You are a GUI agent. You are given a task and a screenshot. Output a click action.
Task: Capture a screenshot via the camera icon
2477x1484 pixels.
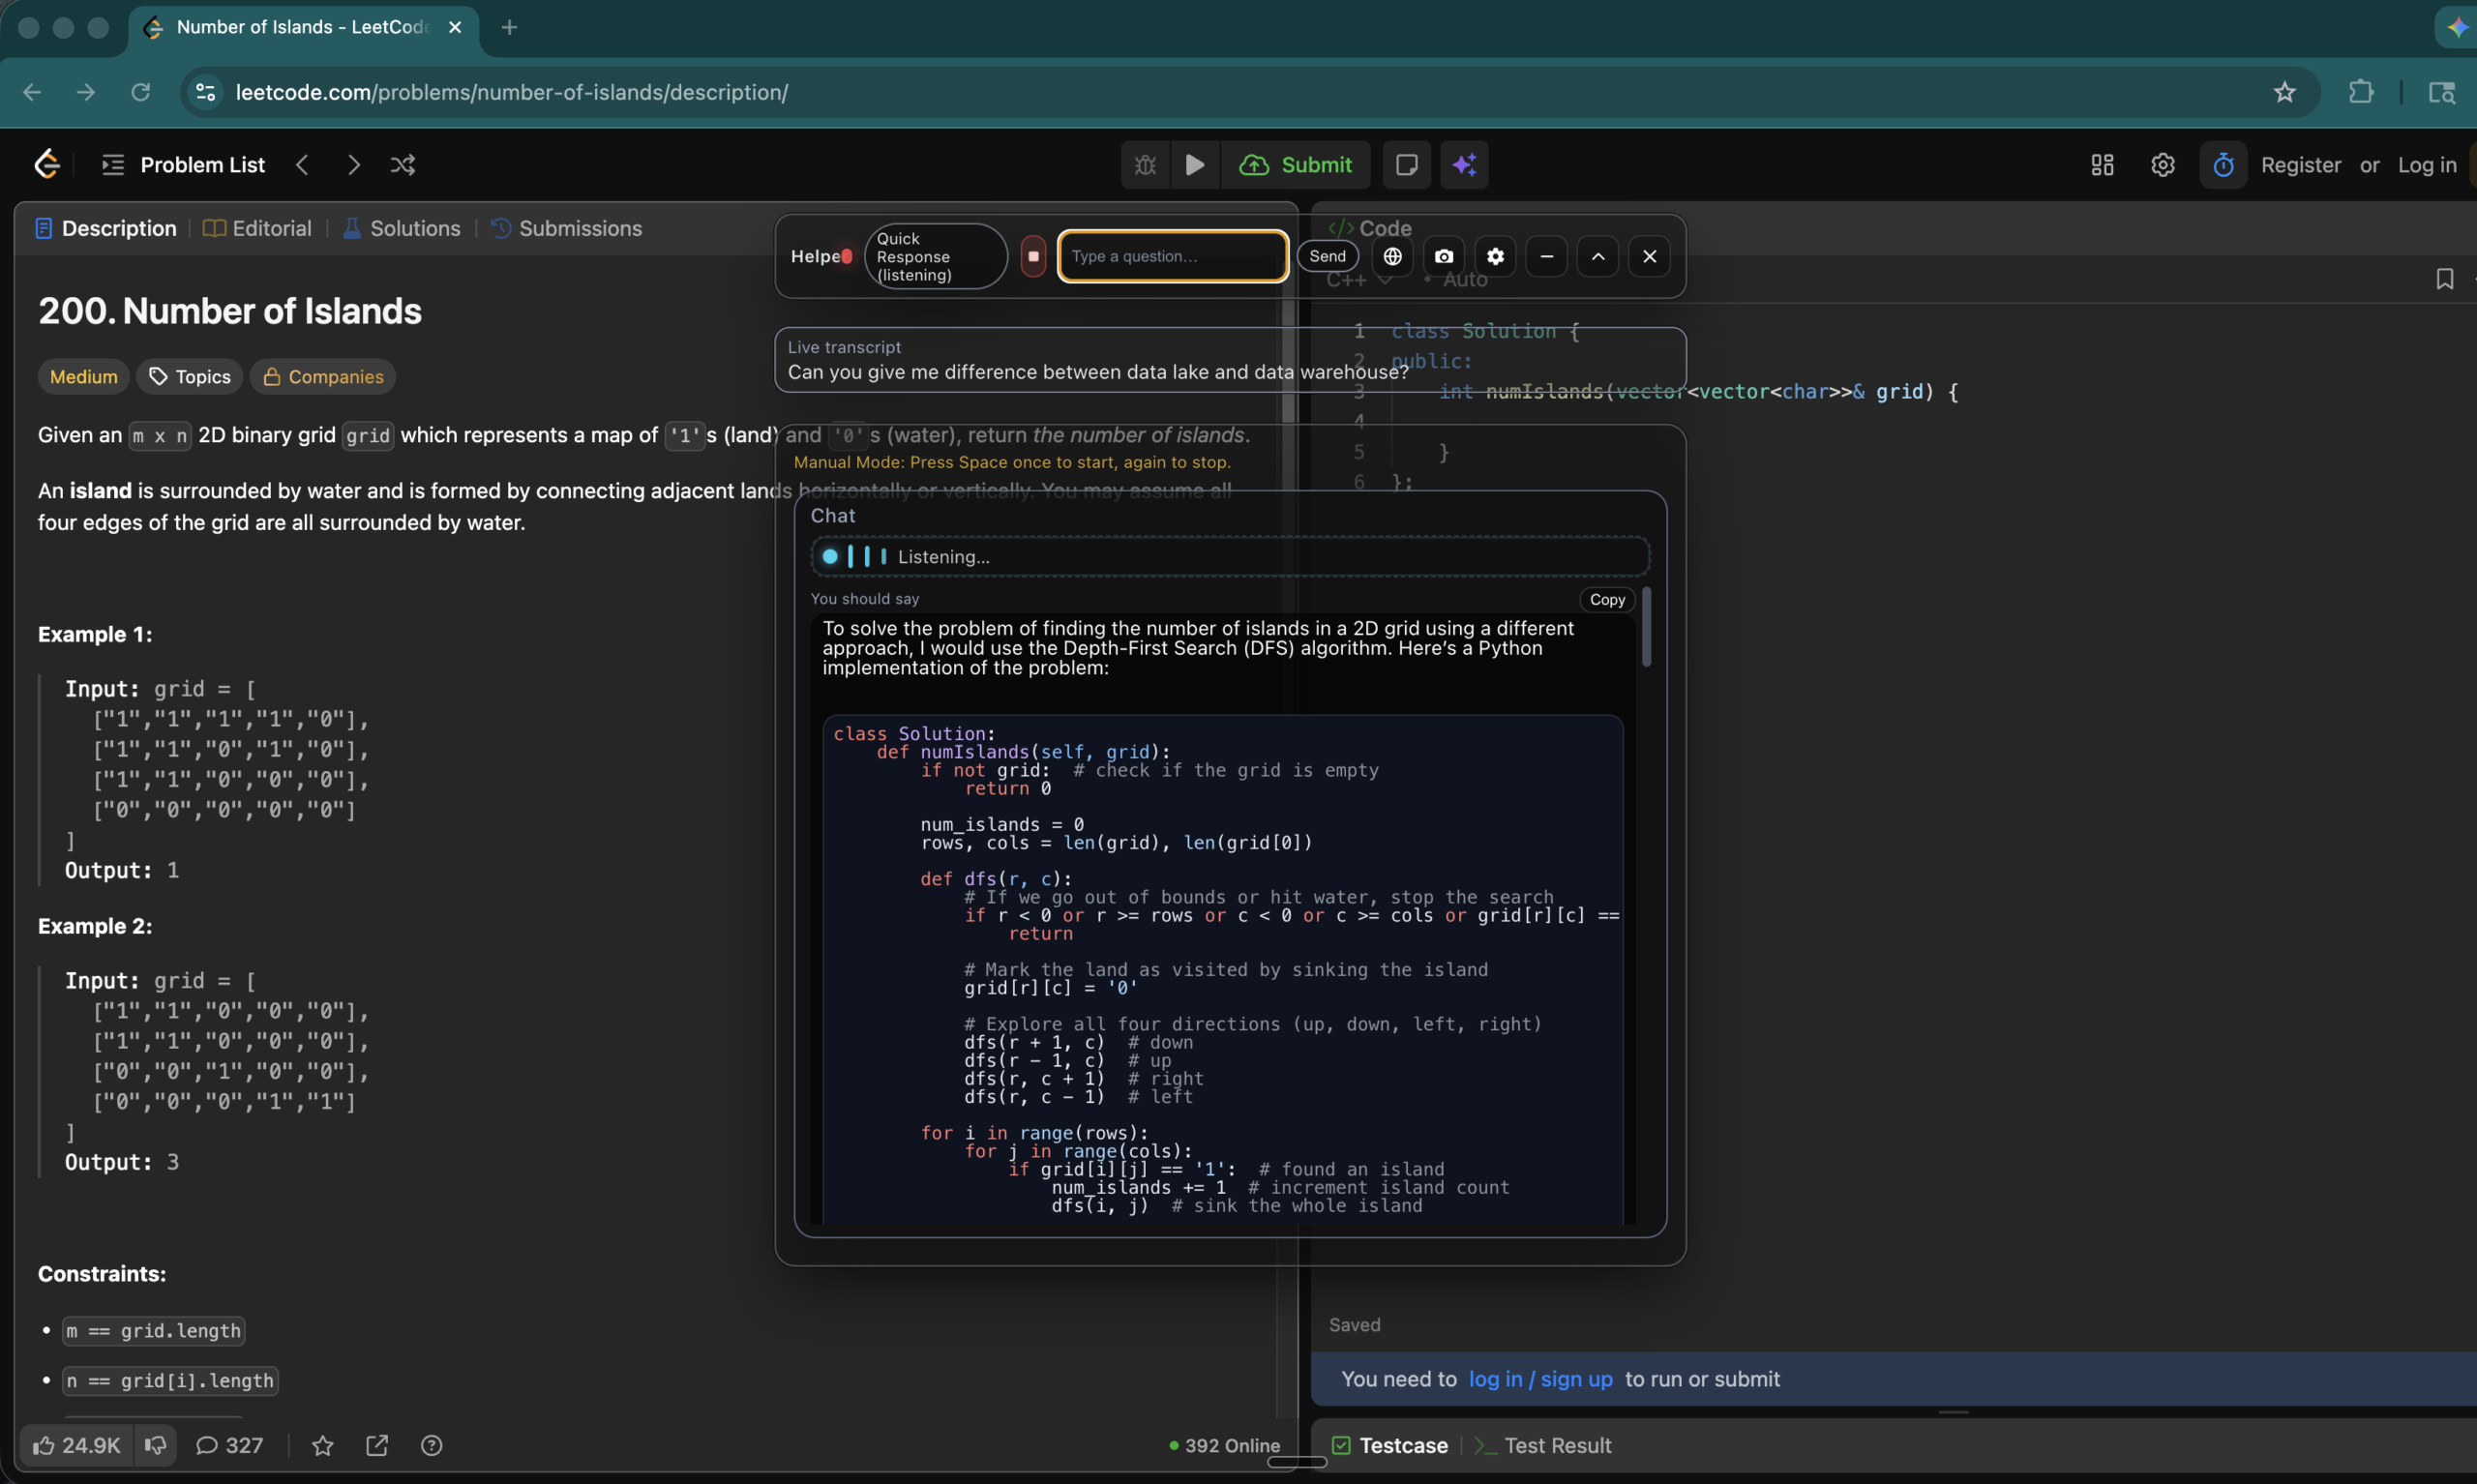pos(1443,256)
